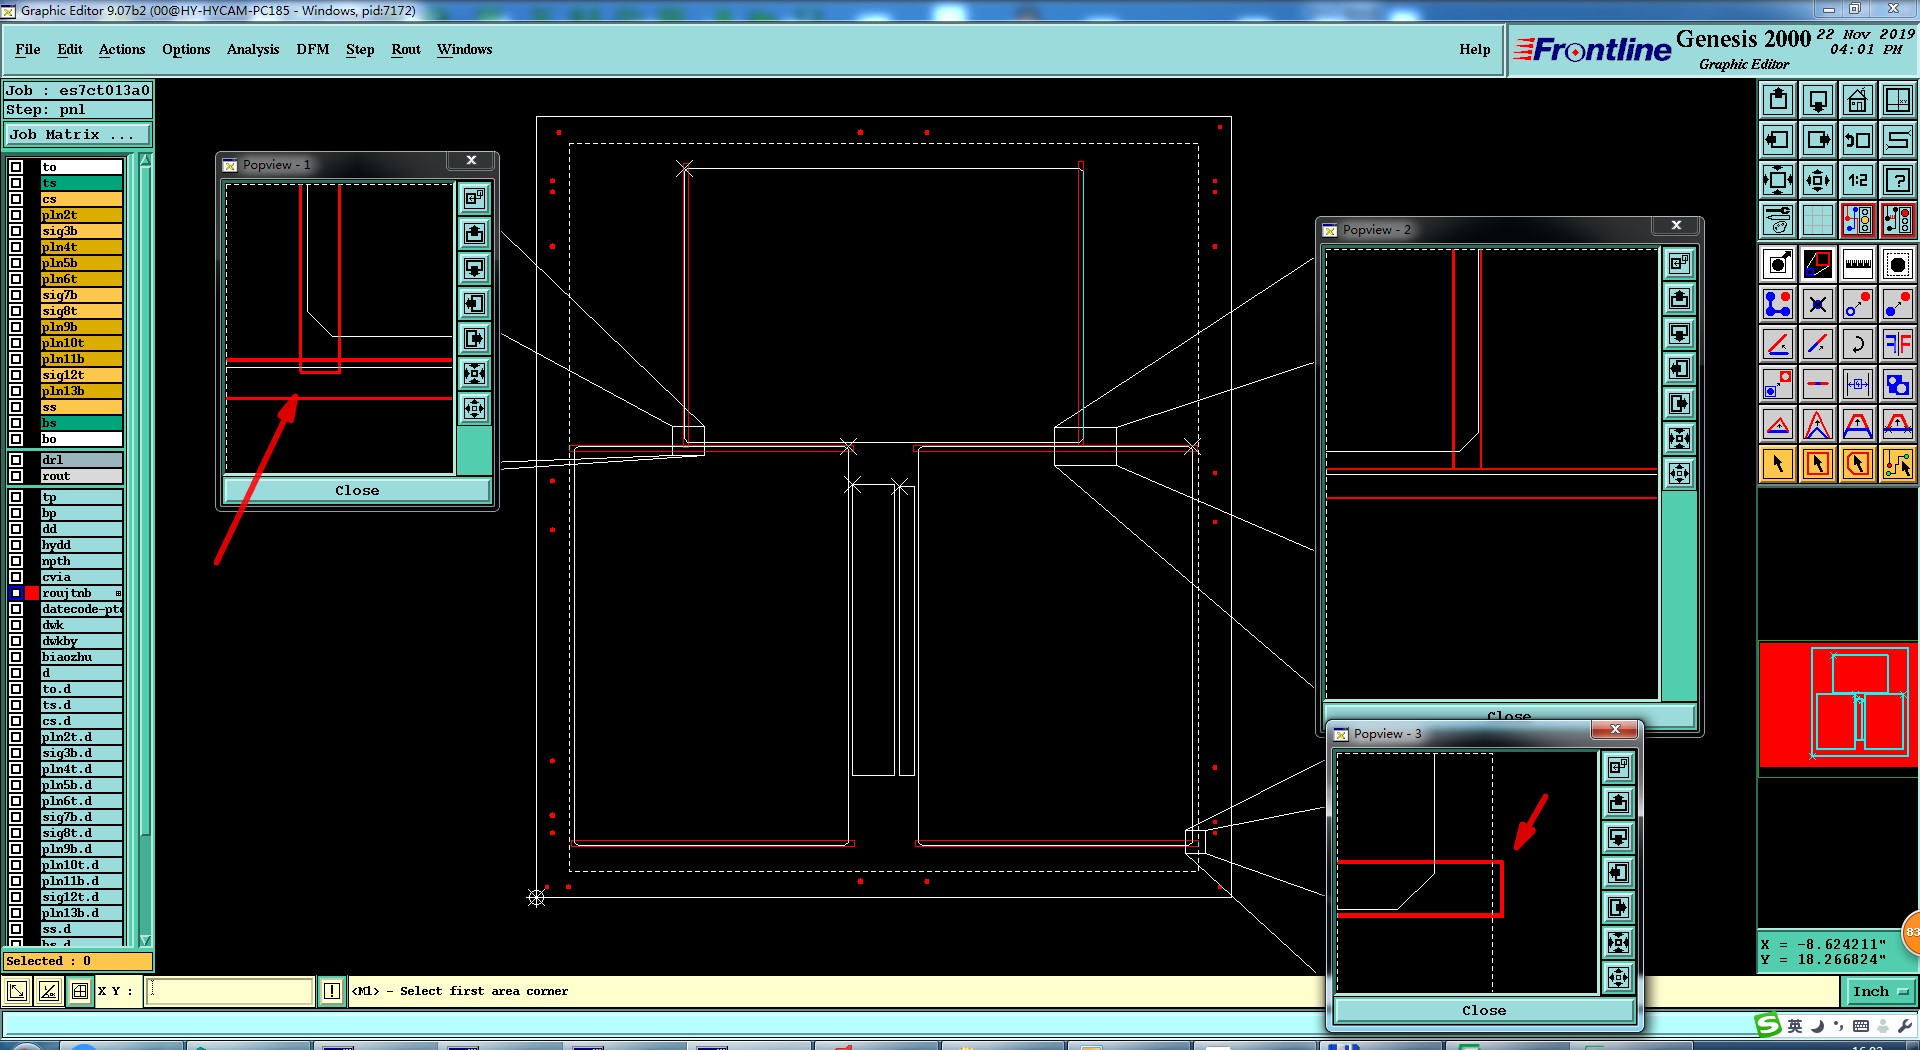This screenshot has height=1050, width=1920.
Task: Toggle the checkbox for layer pln6t
Action: pos(16,279)
